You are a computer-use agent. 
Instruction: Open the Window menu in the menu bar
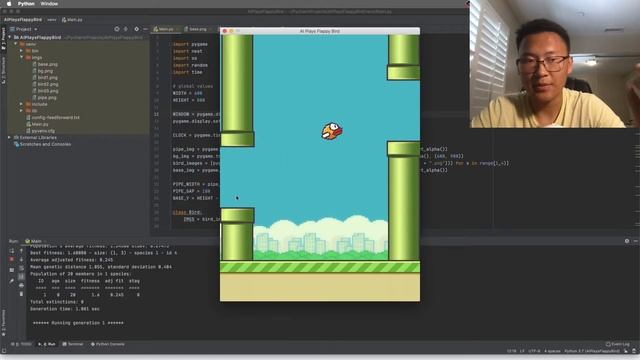[x=49, y=4]
